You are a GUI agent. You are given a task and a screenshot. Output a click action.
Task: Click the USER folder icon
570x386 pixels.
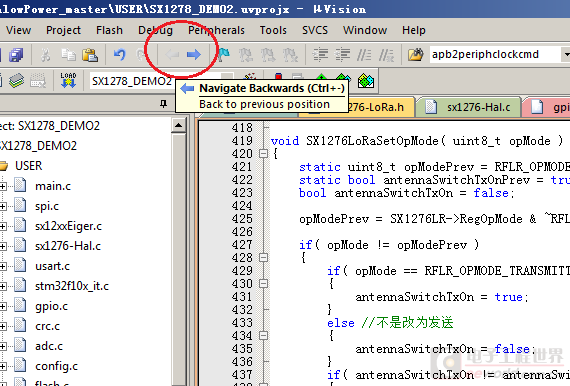coord(4,166)
